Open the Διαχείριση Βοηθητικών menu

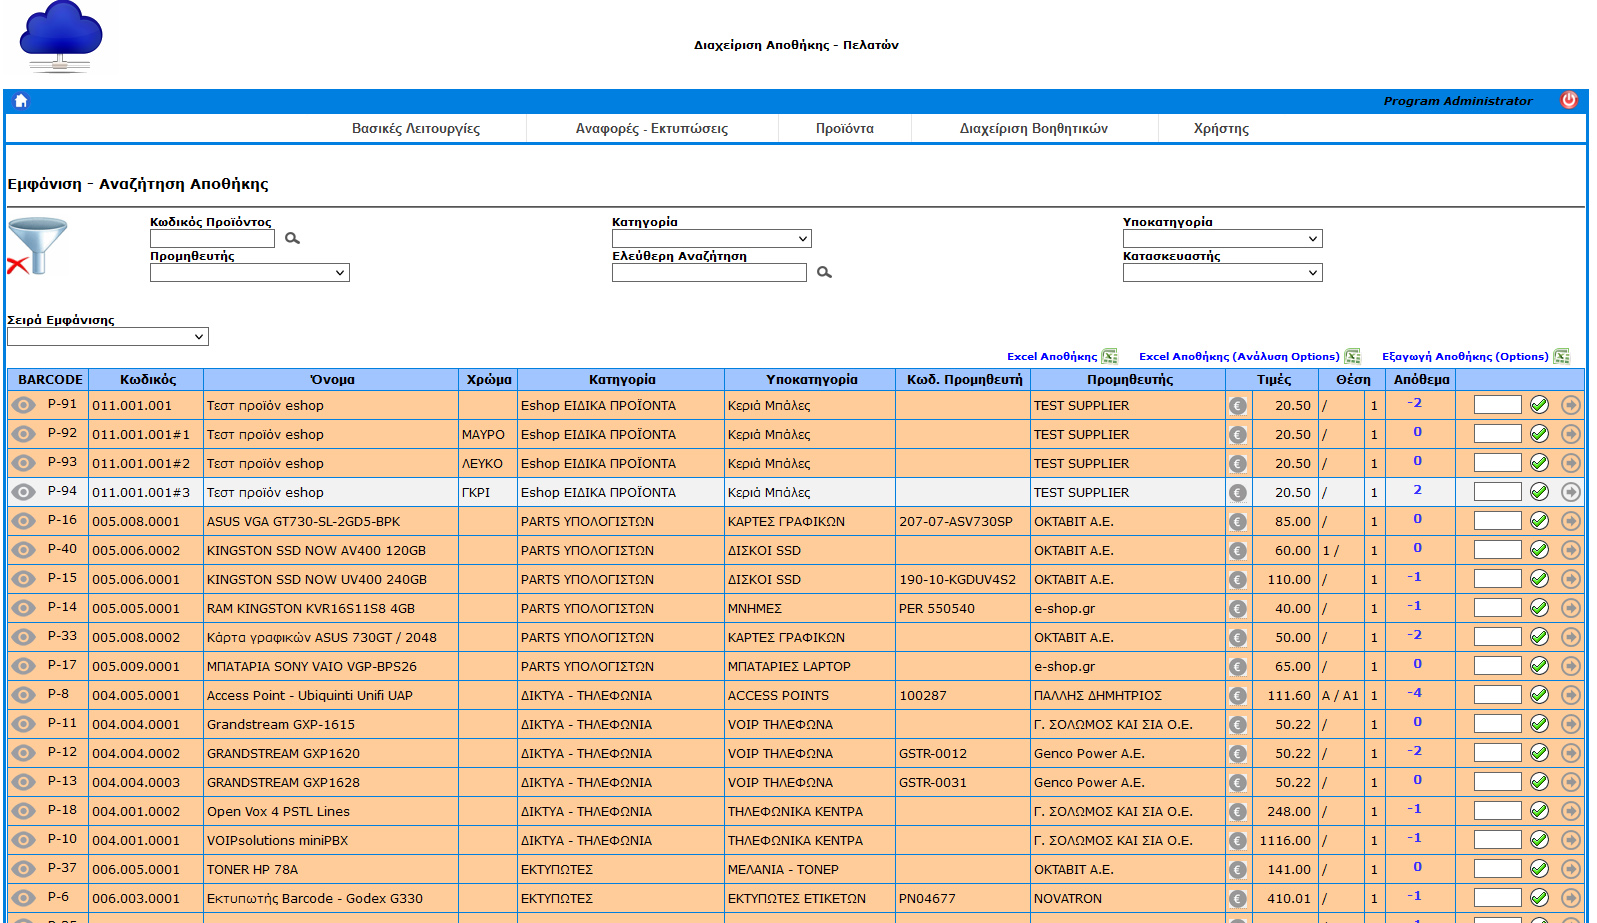pos(1034,129)
